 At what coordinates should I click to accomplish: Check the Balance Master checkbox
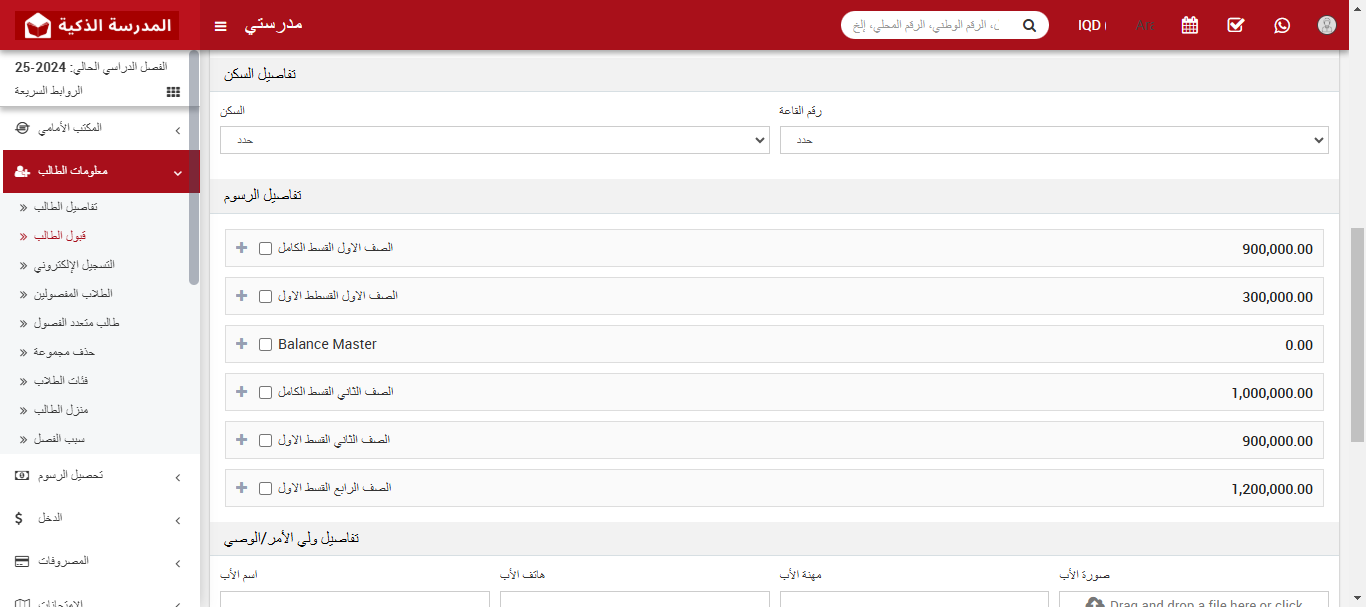click(265, 343)
